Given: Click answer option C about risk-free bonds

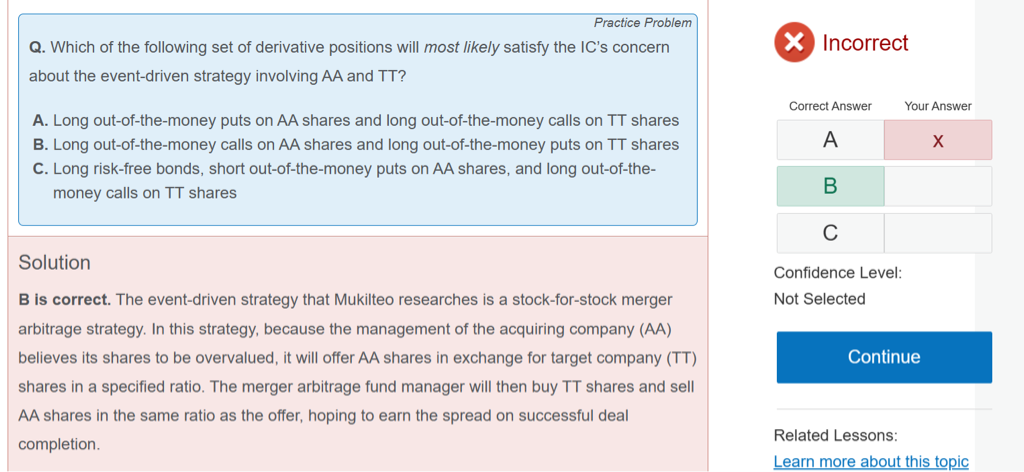Looking at the screenshot, I should (x=344, y=169).
